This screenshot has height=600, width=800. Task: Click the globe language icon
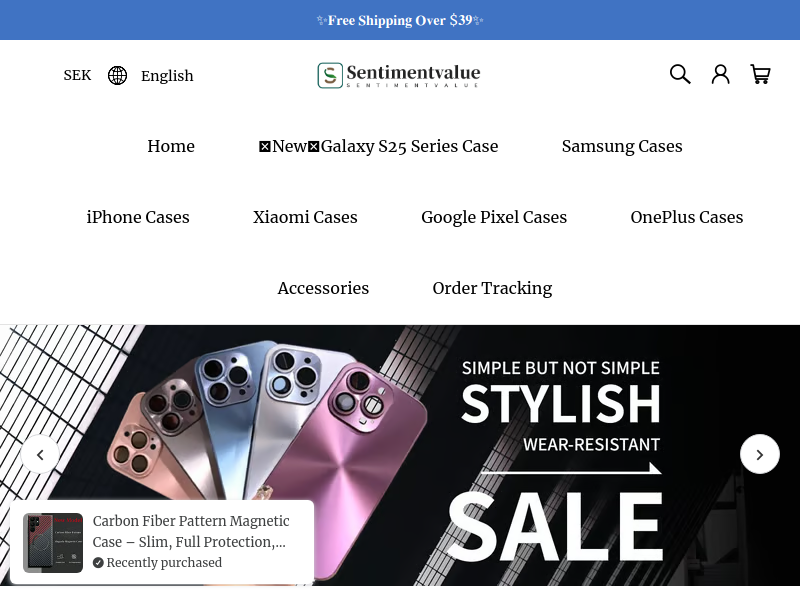click(x=117, y=76)
